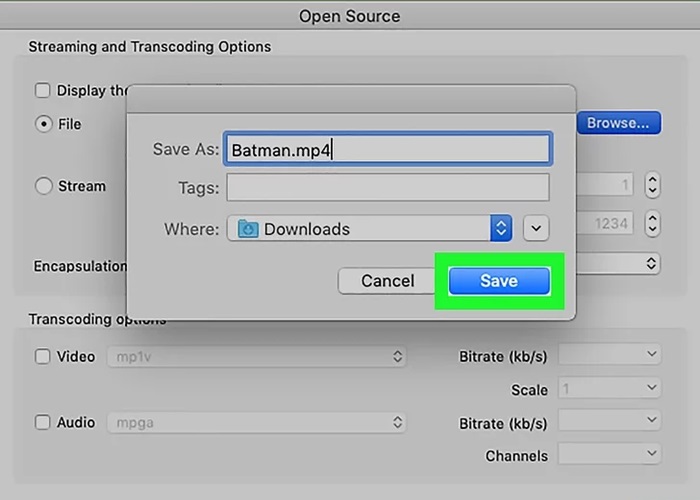Open the video Bitrate (kb/s) dropdown
Image resolution: width=700 pixels, height=500 pixels.
click(x=609, y=355)
